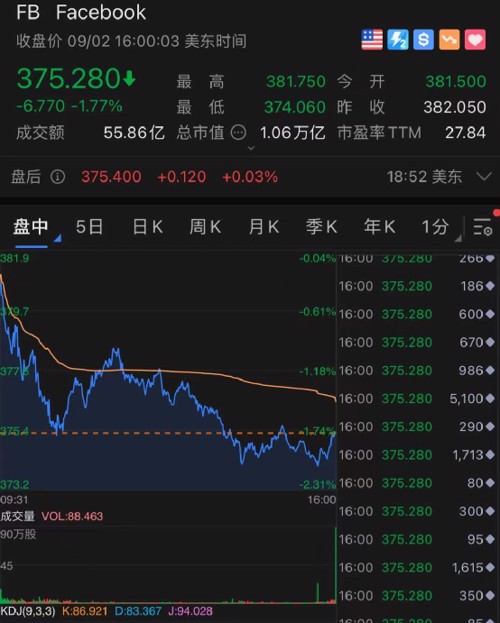
Task: Switch to the 周K chart tab
Action: click(205, 227)
